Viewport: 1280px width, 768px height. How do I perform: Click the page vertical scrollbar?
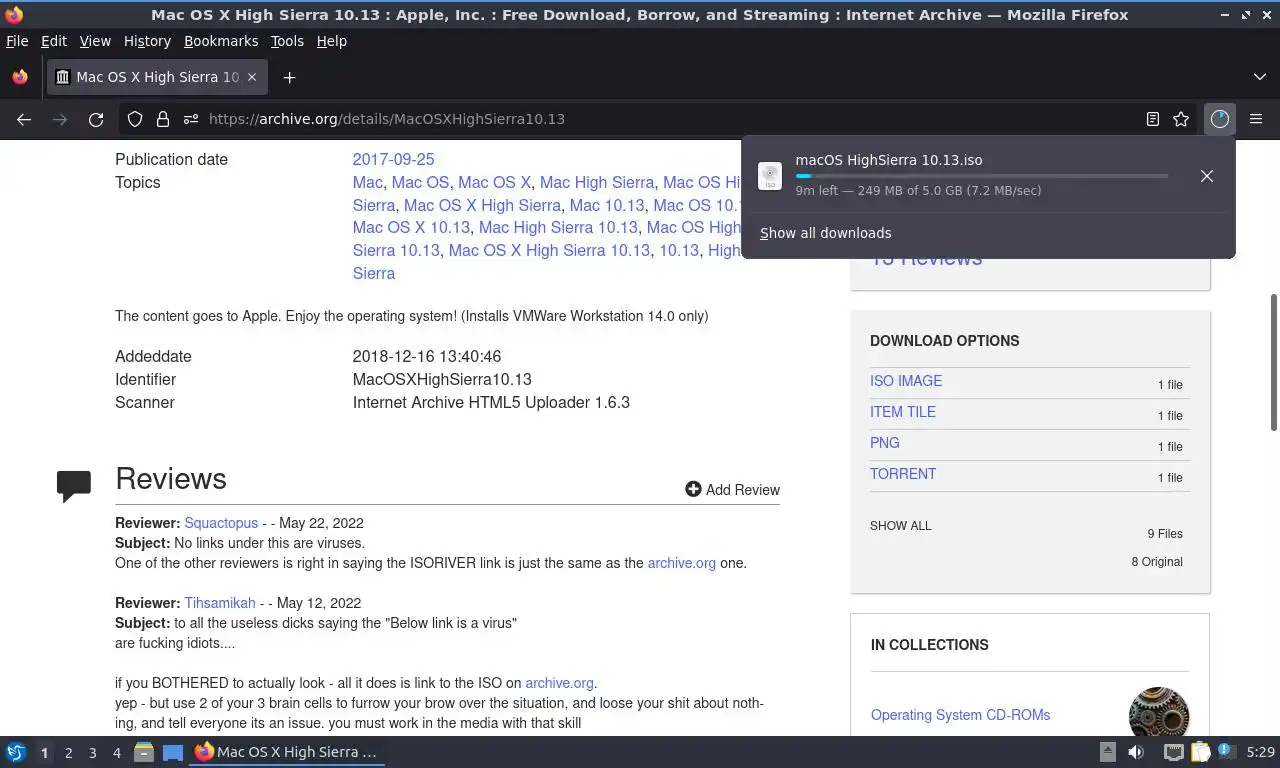(x=1274, y=363)
